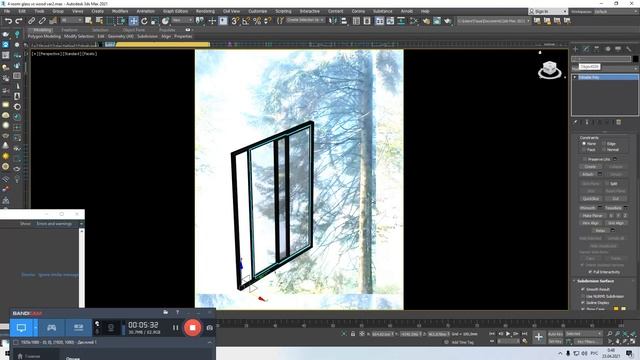Toggle the 3D Snaps icon
Viewport: 640px width, 360px height.
point(235,21)
